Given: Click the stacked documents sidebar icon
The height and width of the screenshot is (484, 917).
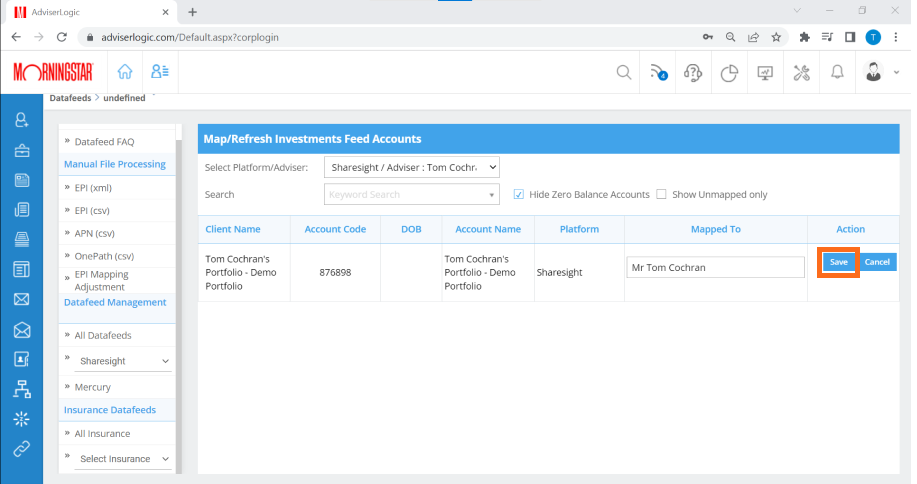Looking at the screenshot, I should click(x=22, y=209).
